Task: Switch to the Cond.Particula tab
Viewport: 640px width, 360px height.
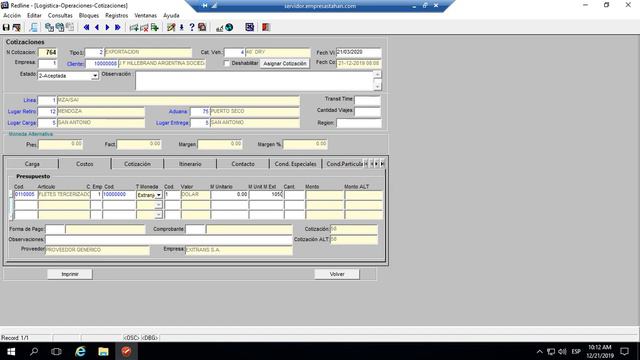Action: 344,164
